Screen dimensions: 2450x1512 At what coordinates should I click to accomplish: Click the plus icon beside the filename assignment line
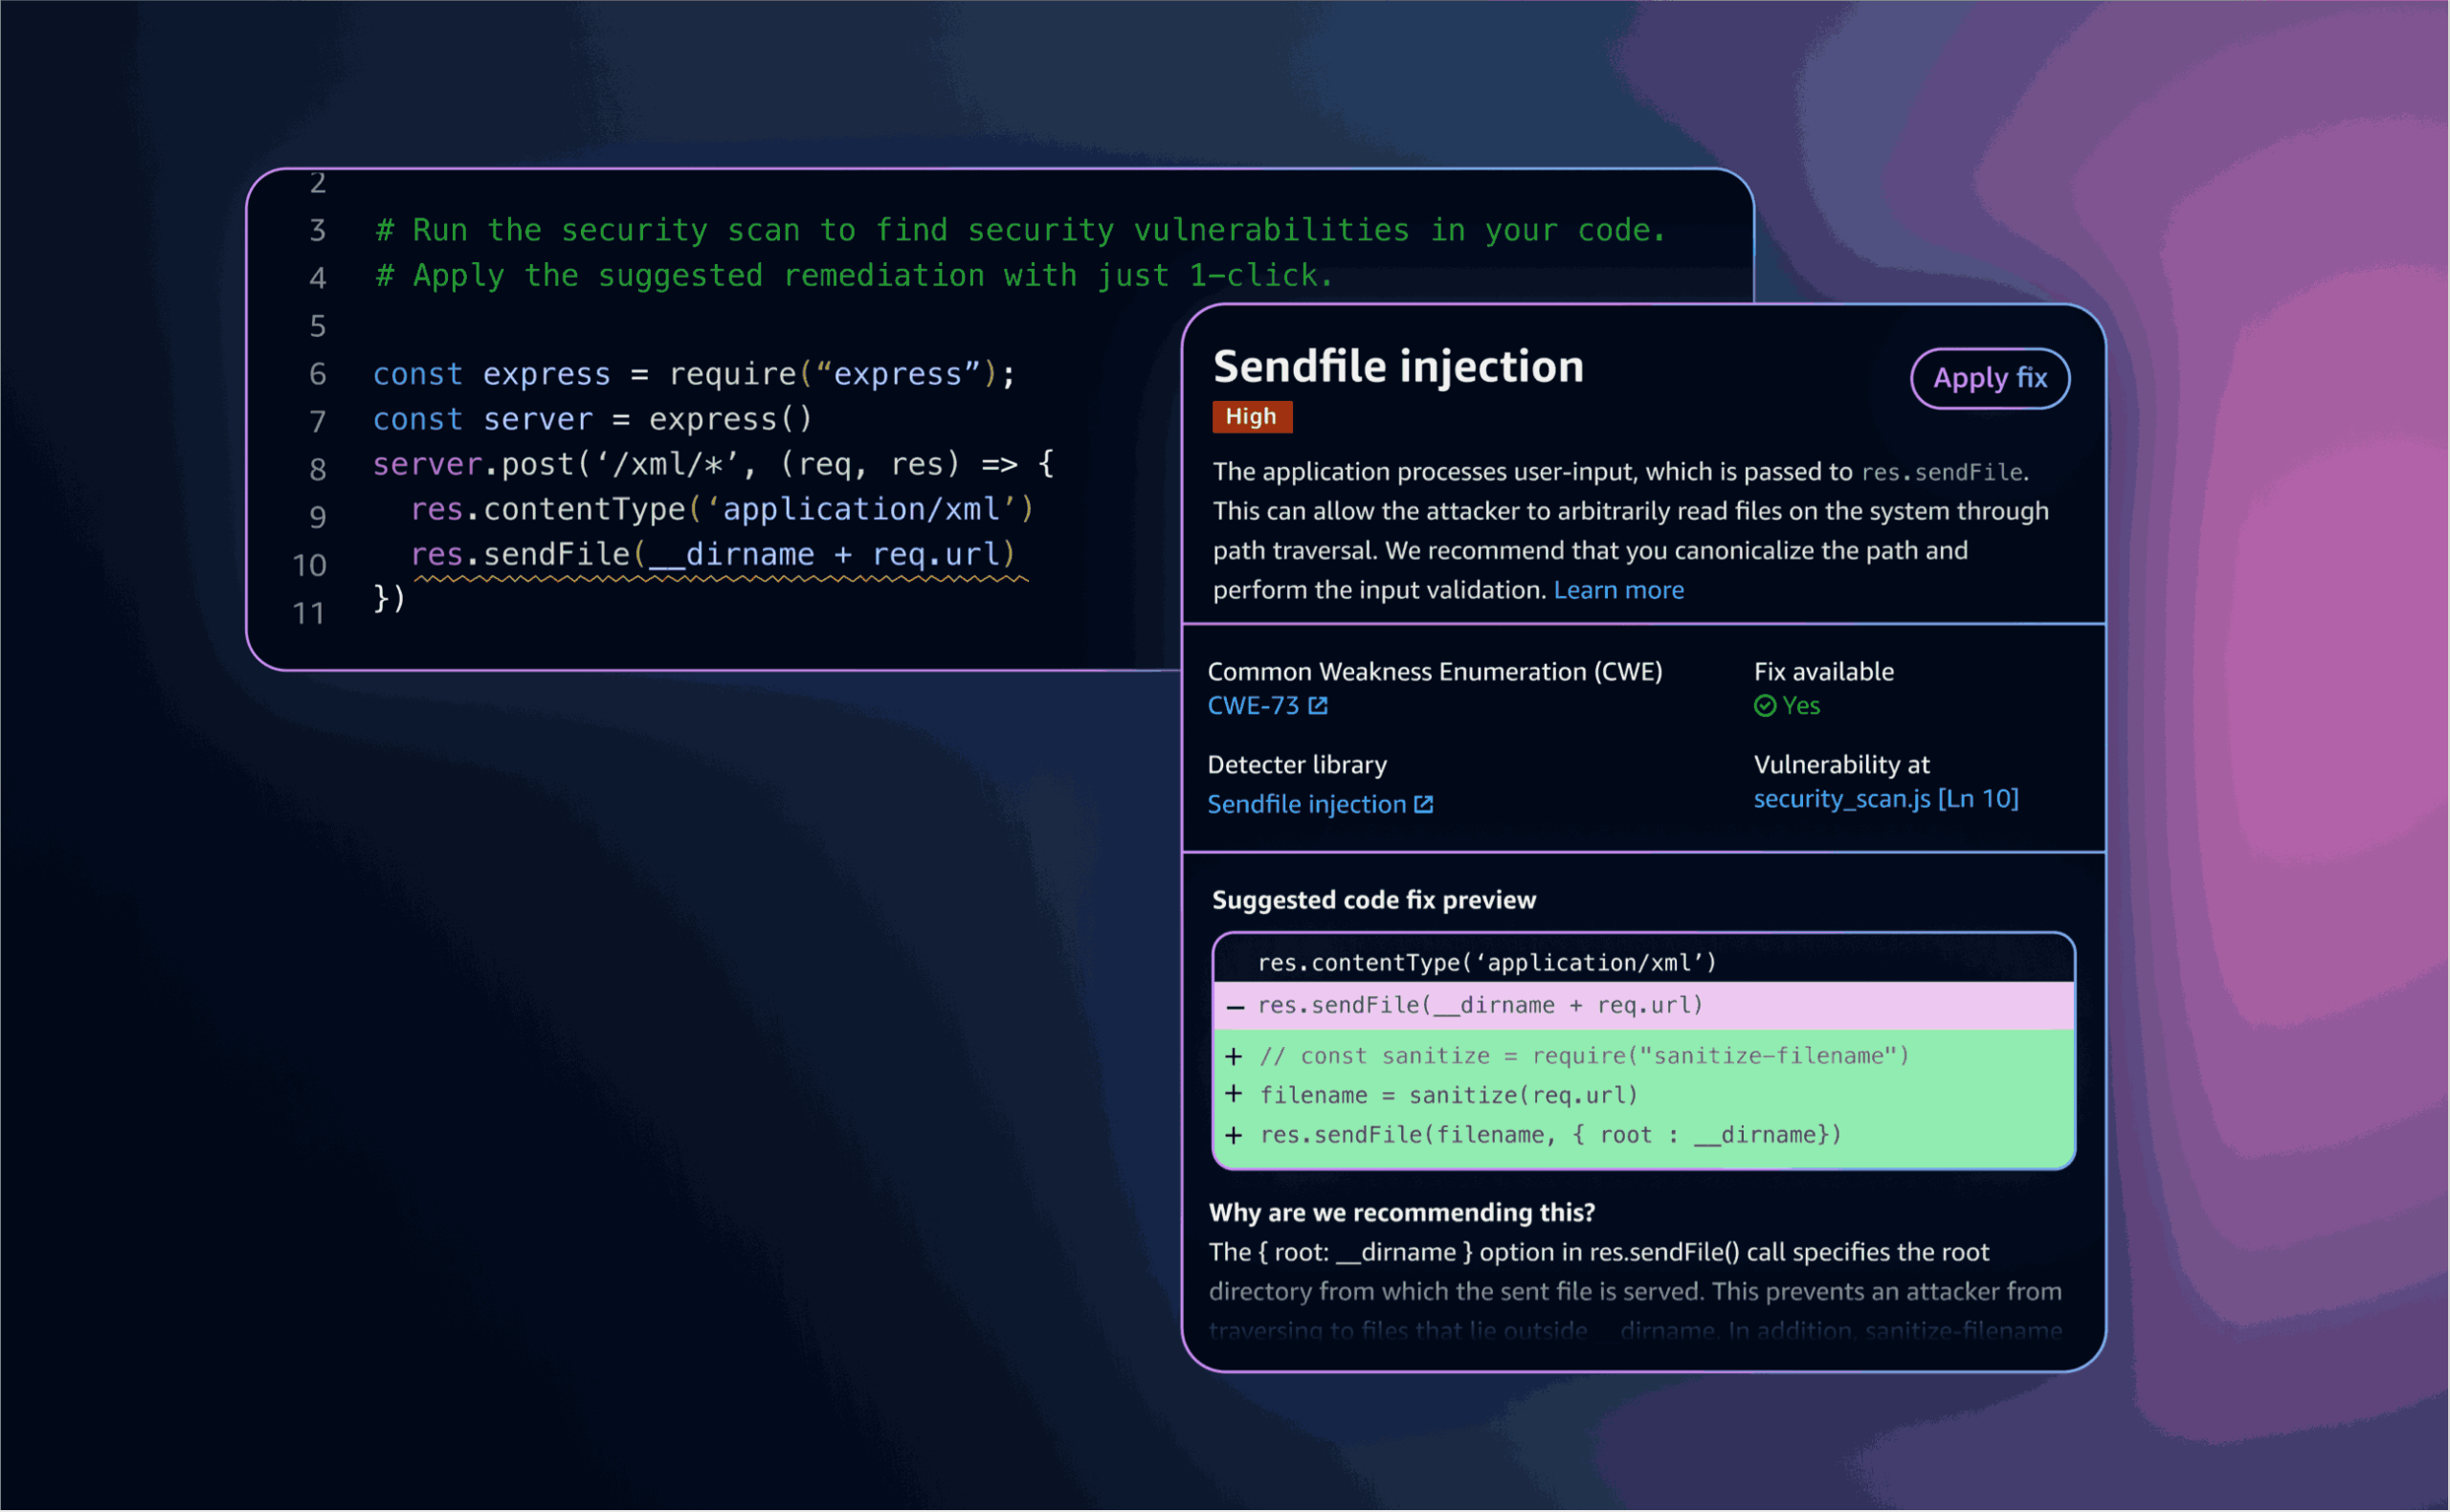pyautogui.click(x=1234, y=1095)
